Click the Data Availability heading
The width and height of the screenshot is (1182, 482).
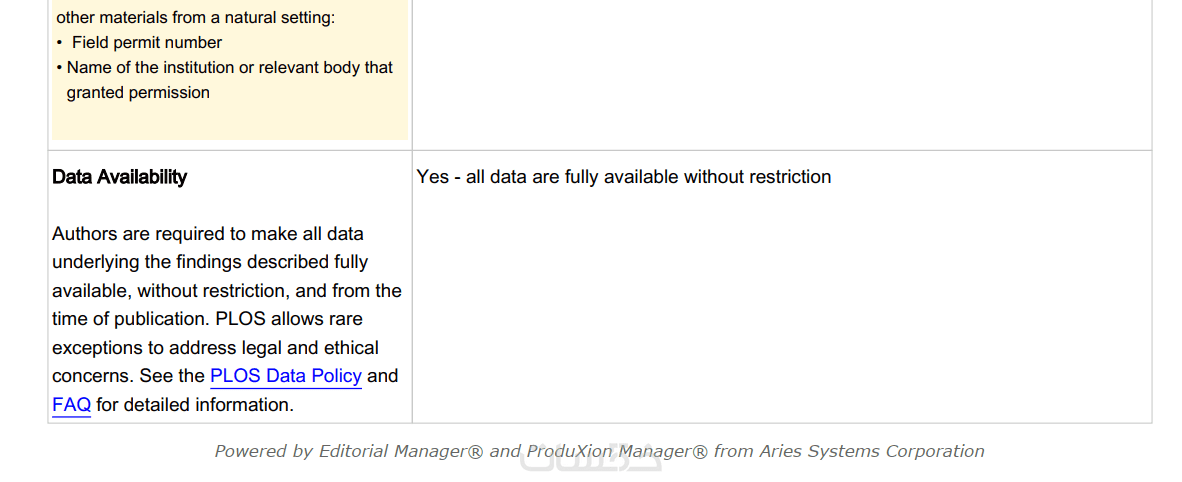pyautogui.click(x=119, y=177)
